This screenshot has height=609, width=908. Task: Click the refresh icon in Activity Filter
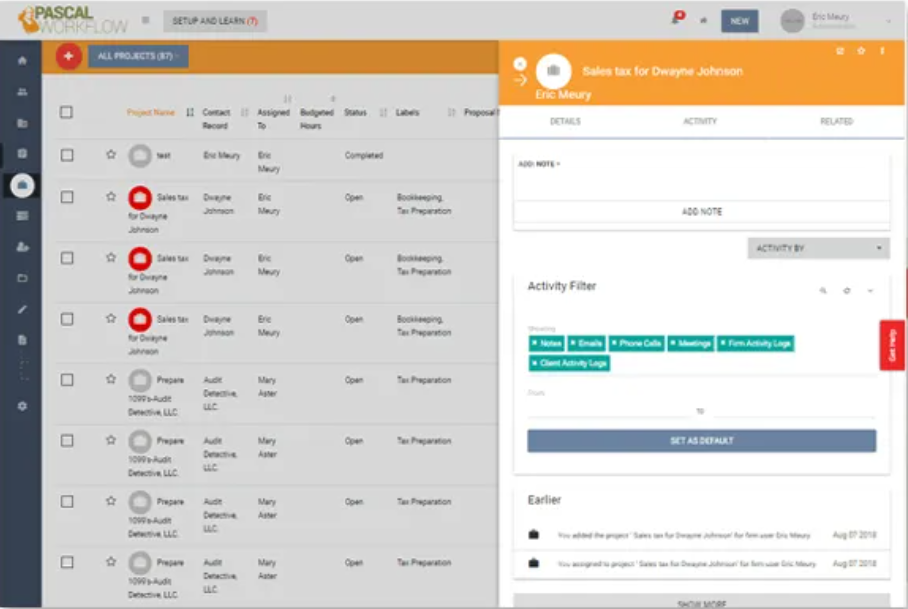(x=847, y=291)
